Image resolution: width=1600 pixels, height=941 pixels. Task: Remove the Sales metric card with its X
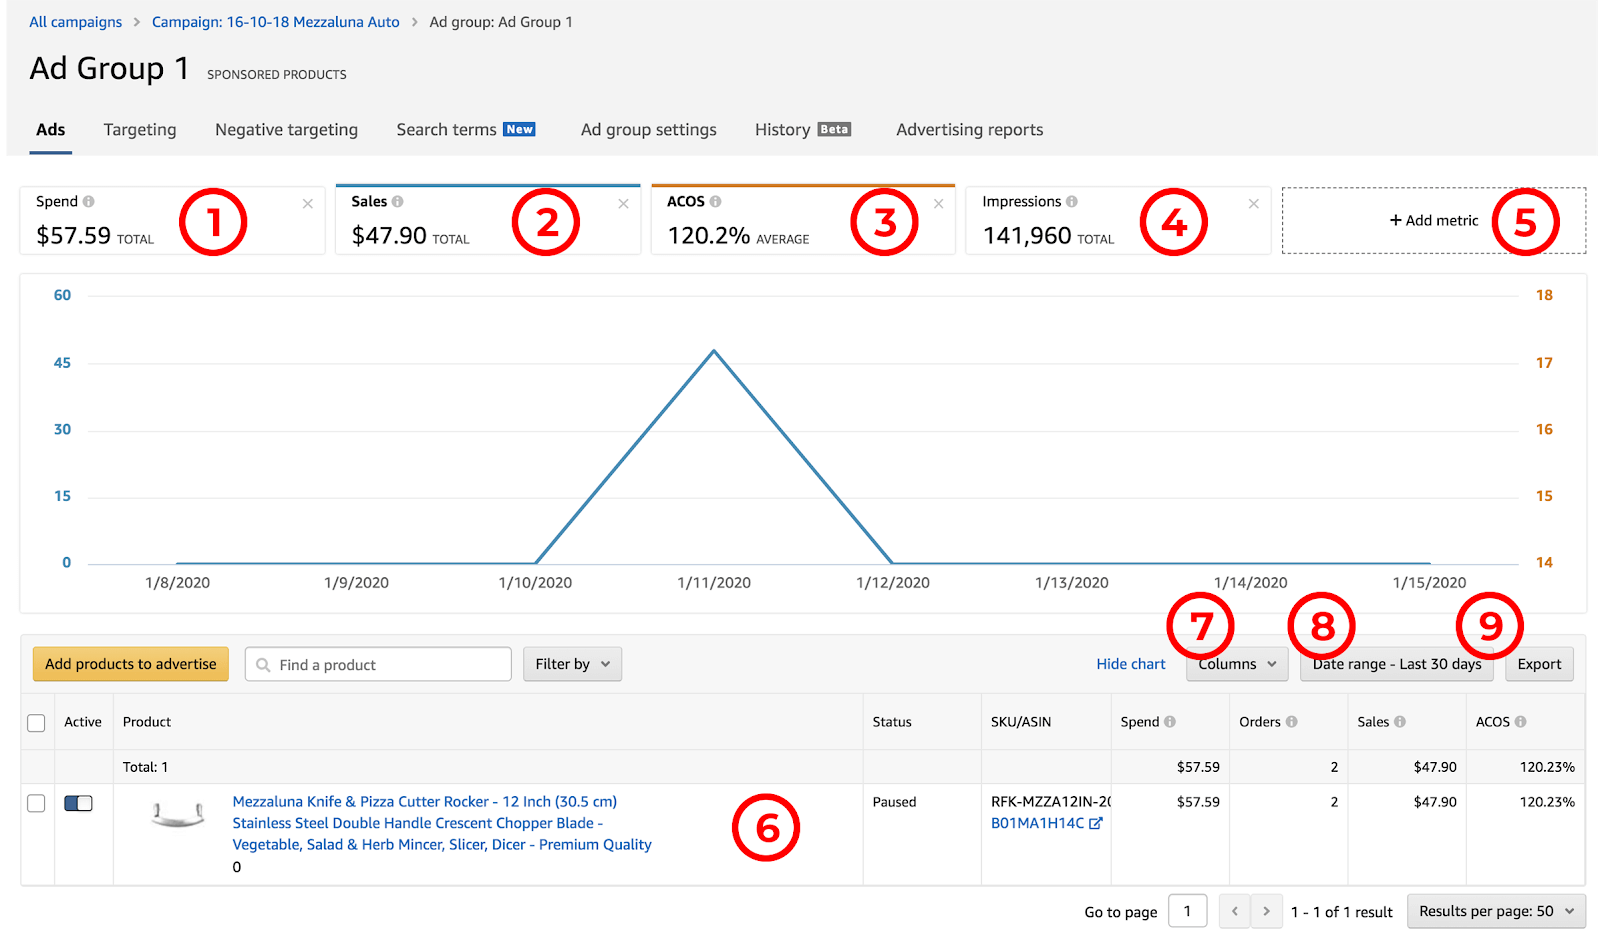[623, 204]
